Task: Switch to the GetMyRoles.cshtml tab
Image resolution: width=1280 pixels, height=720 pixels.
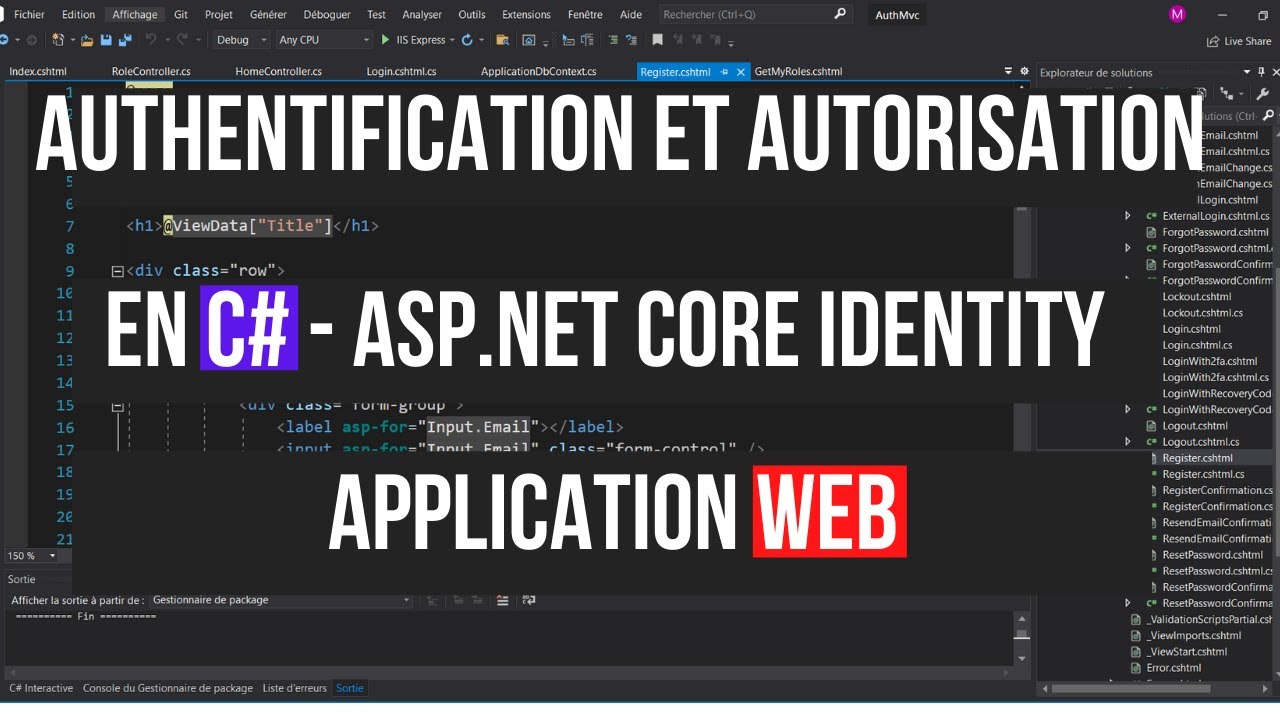Action: pyautogui.click(x=798, y=72)
